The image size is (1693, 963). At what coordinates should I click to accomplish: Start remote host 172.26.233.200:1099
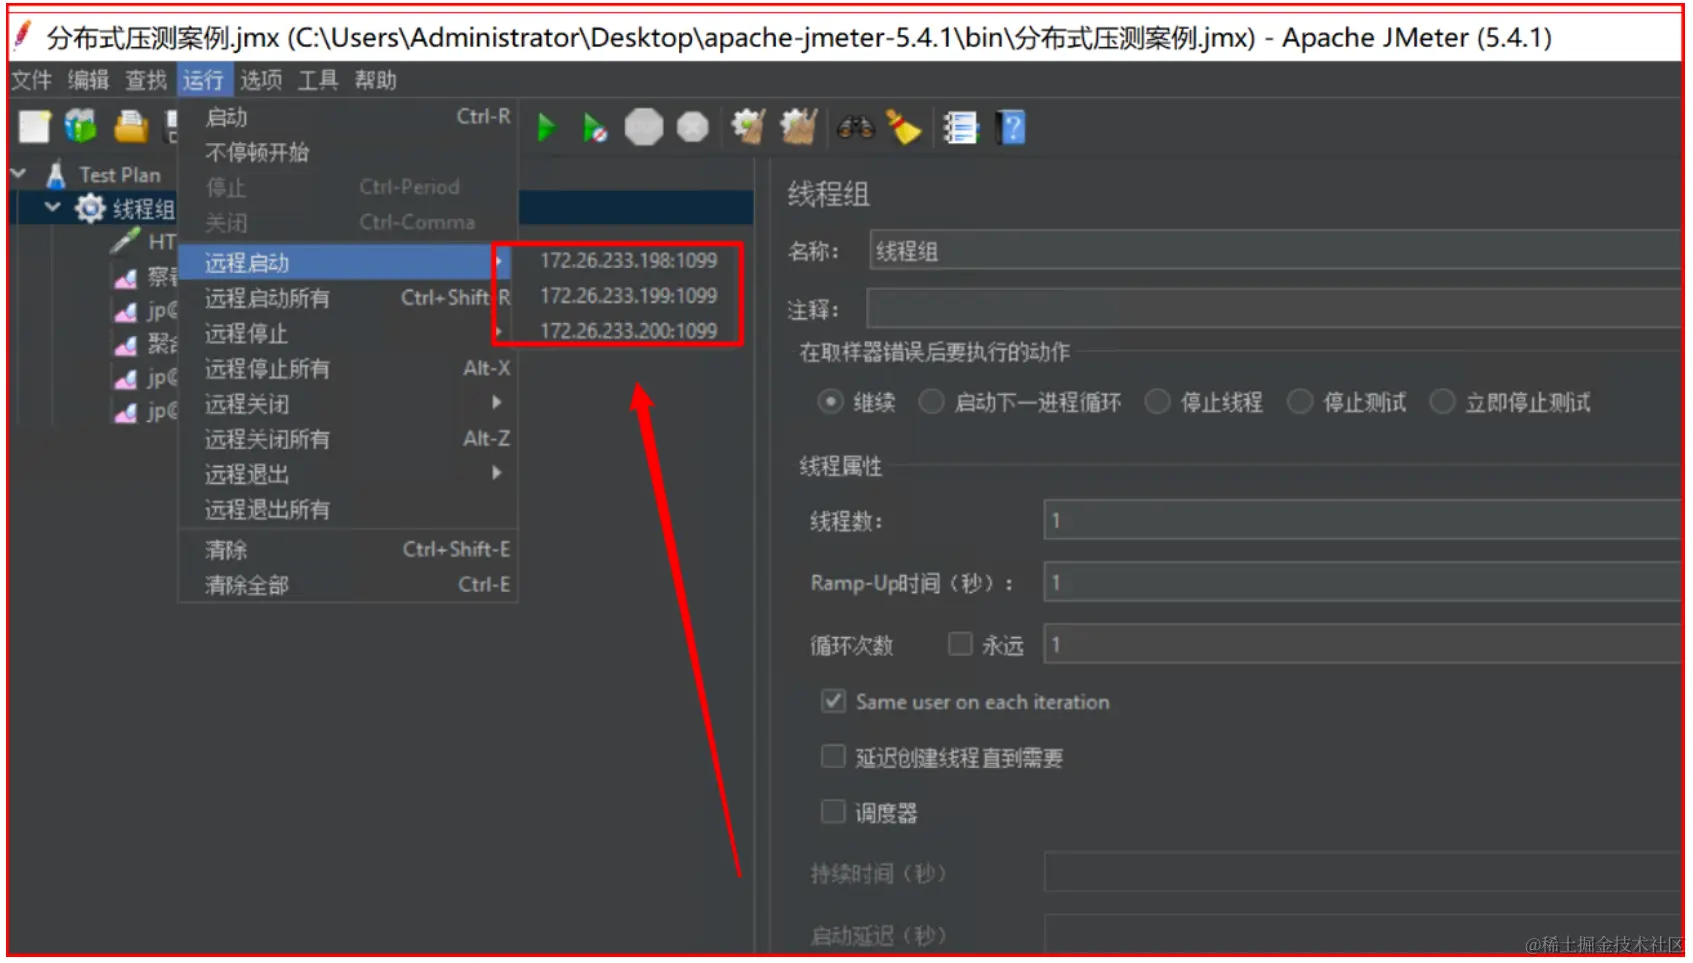(628, 331)
